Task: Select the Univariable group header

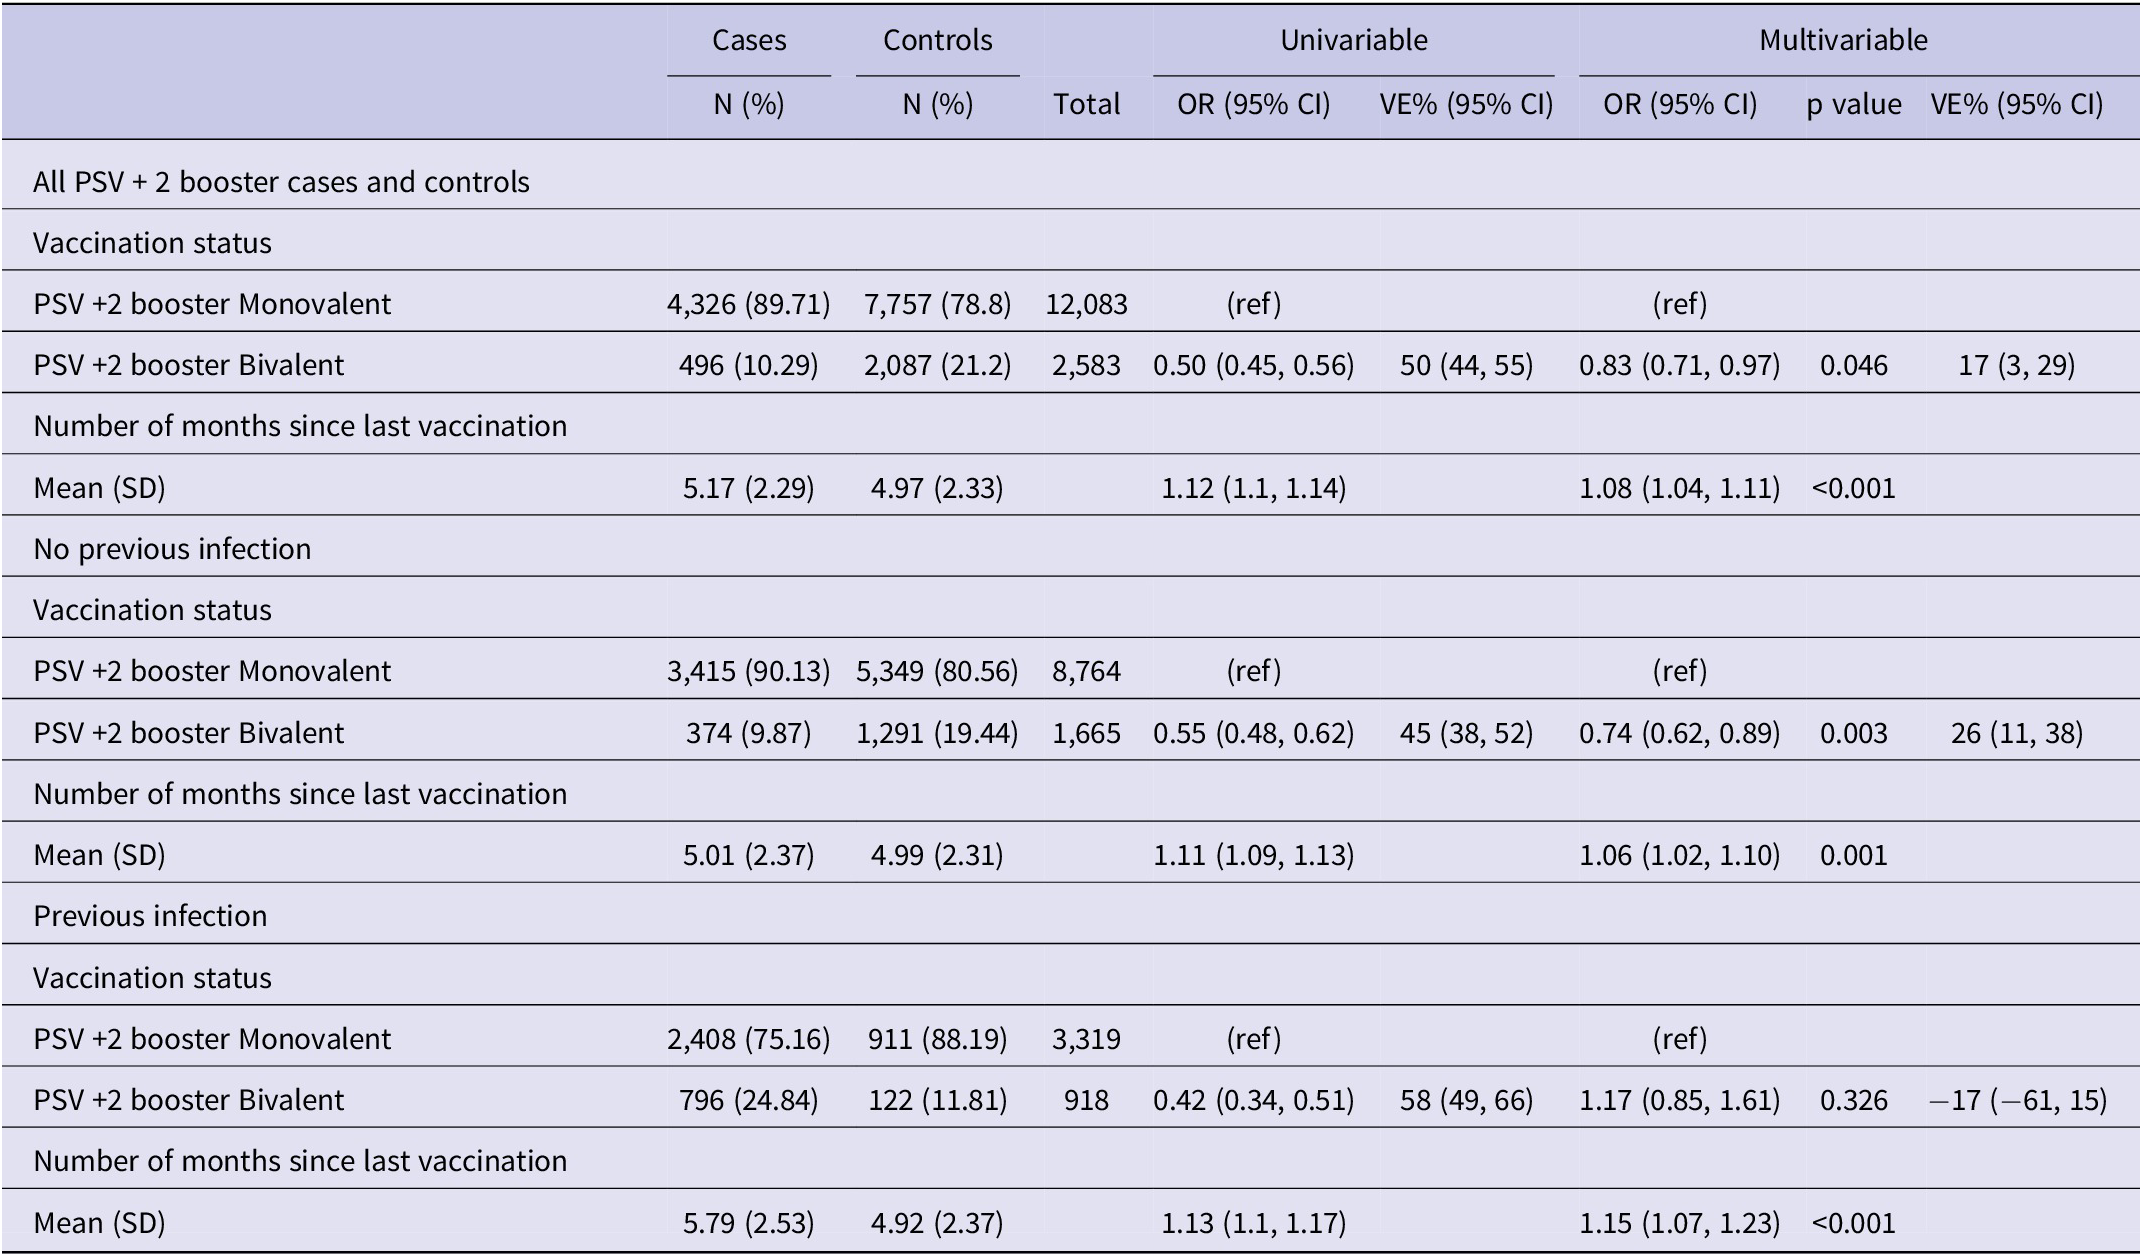Action: [x=1353, y=40]
